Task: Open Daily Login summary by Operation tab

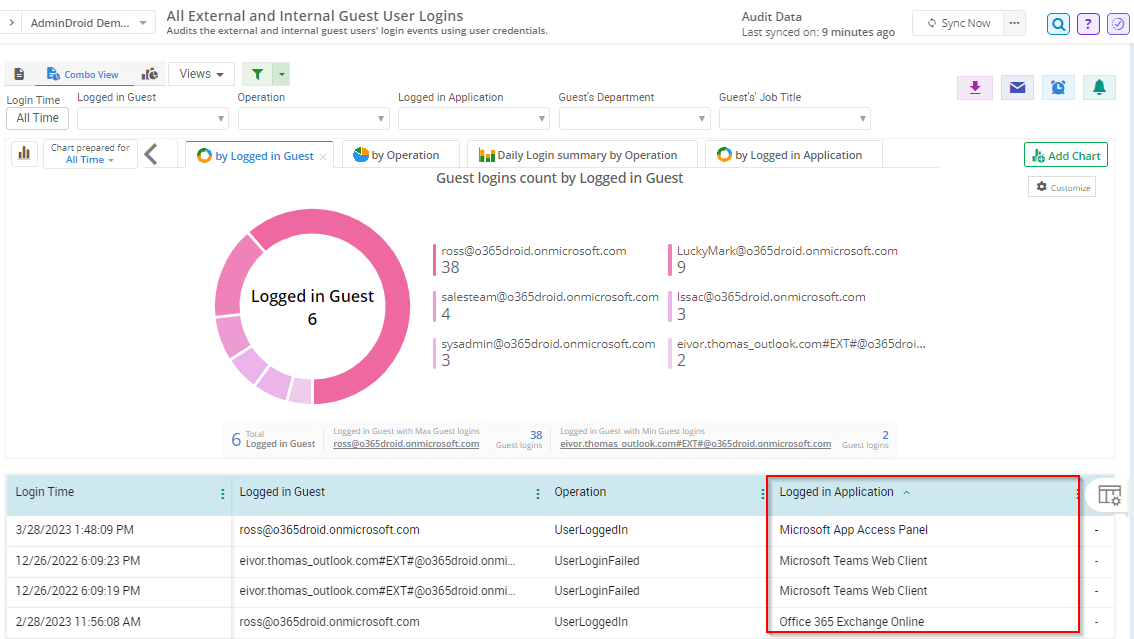Action: point(578,155)
